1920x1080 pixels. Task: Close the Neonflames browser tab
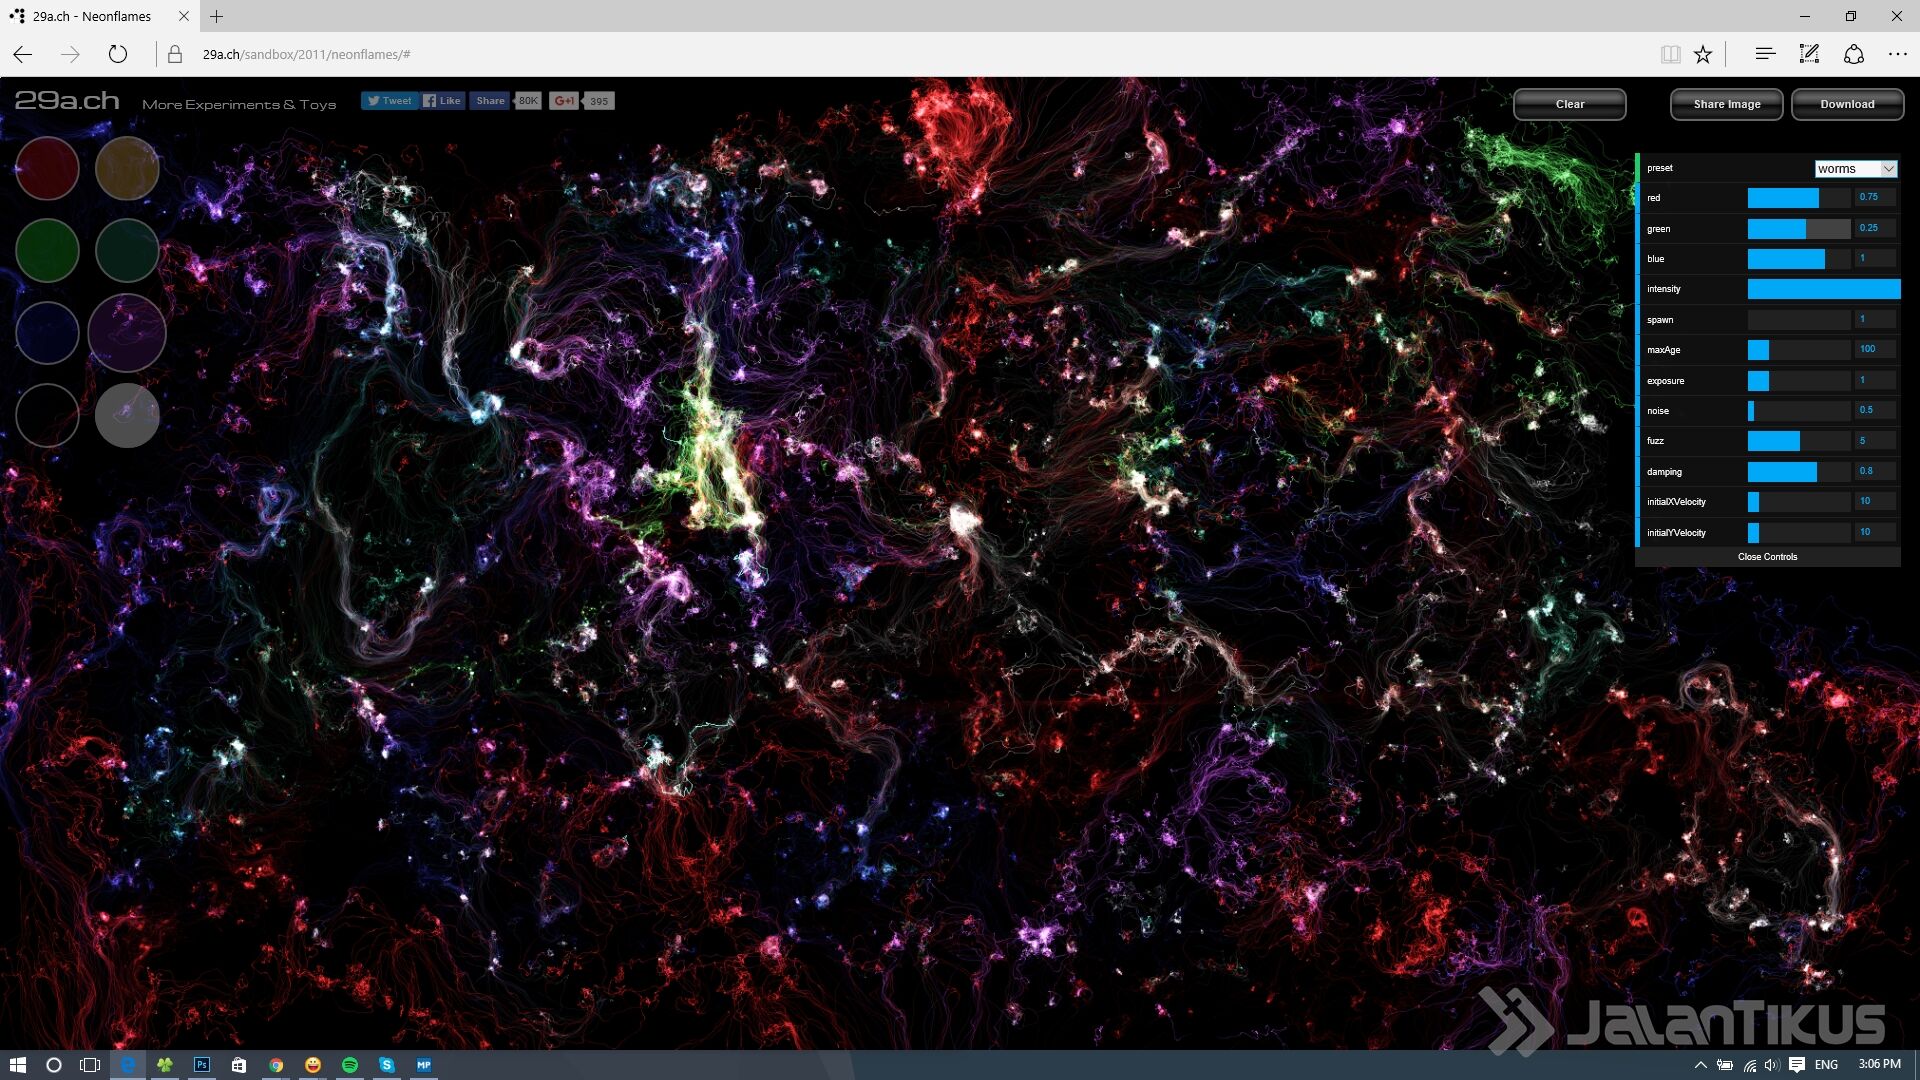183,16
